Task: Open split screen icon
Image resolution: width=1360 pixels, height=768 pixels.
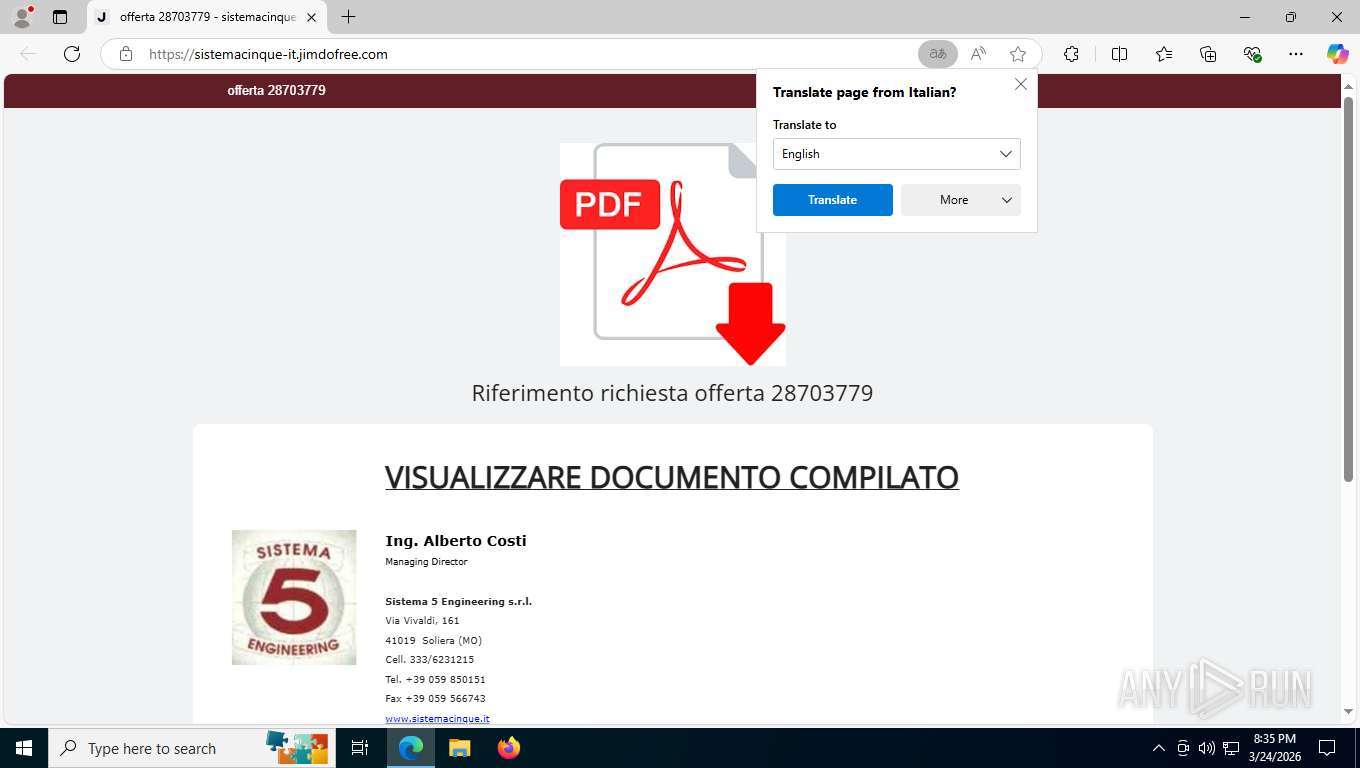Action: point(1119,54)
